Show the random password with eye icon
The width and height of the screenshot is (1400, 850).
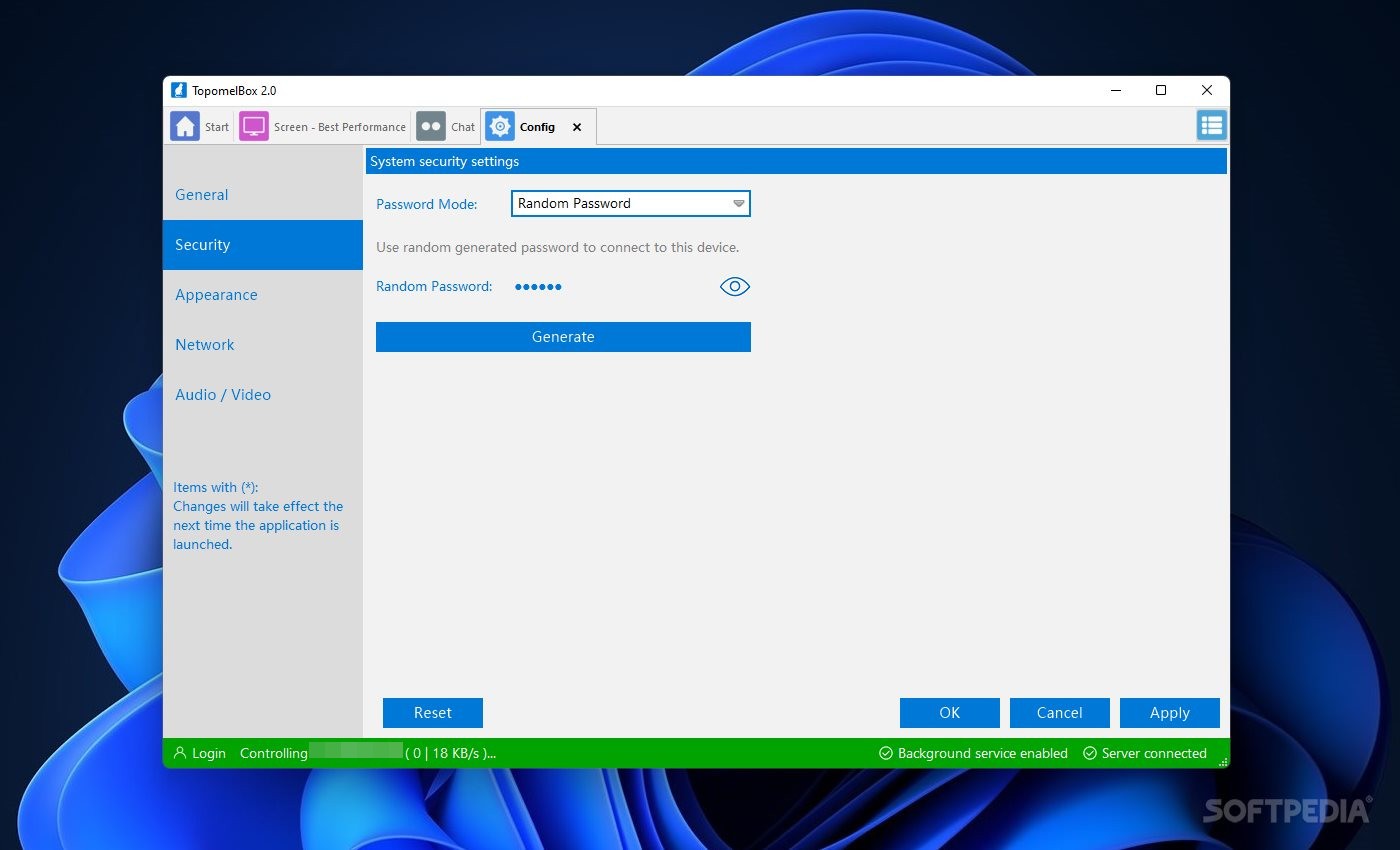pyautogui.click(x=735, y=287)
